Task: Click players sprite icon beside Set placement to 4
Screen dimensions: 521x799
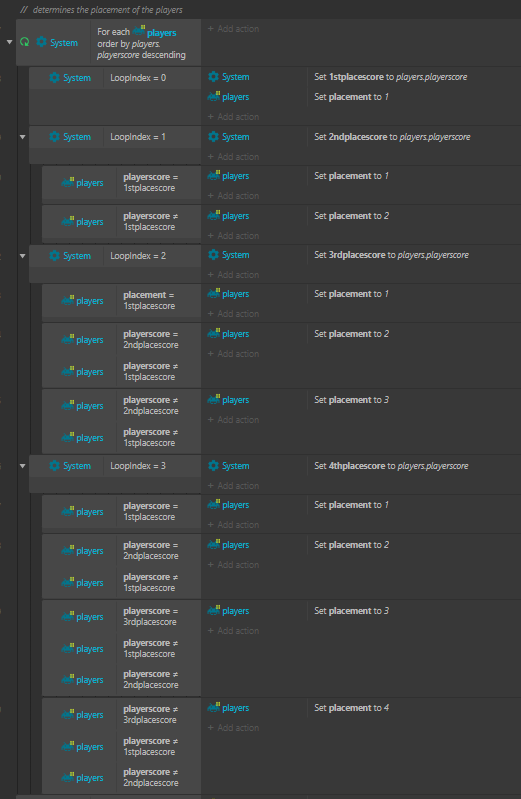Action: click(x=214, y=707)
